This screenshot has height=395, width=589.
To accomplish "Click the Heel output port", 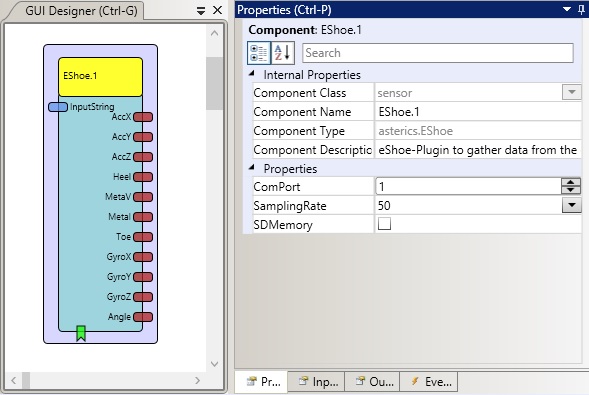I will point(143,177).
